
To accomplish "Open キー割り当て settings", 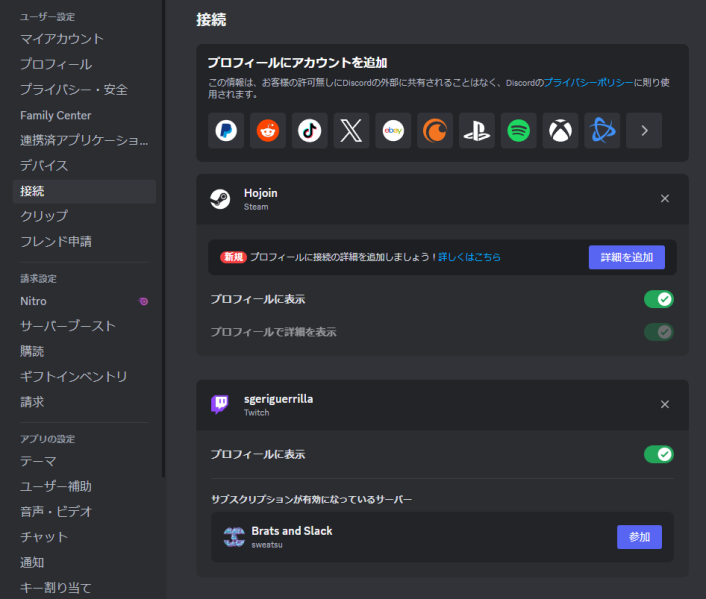I will tap(84, 588).
